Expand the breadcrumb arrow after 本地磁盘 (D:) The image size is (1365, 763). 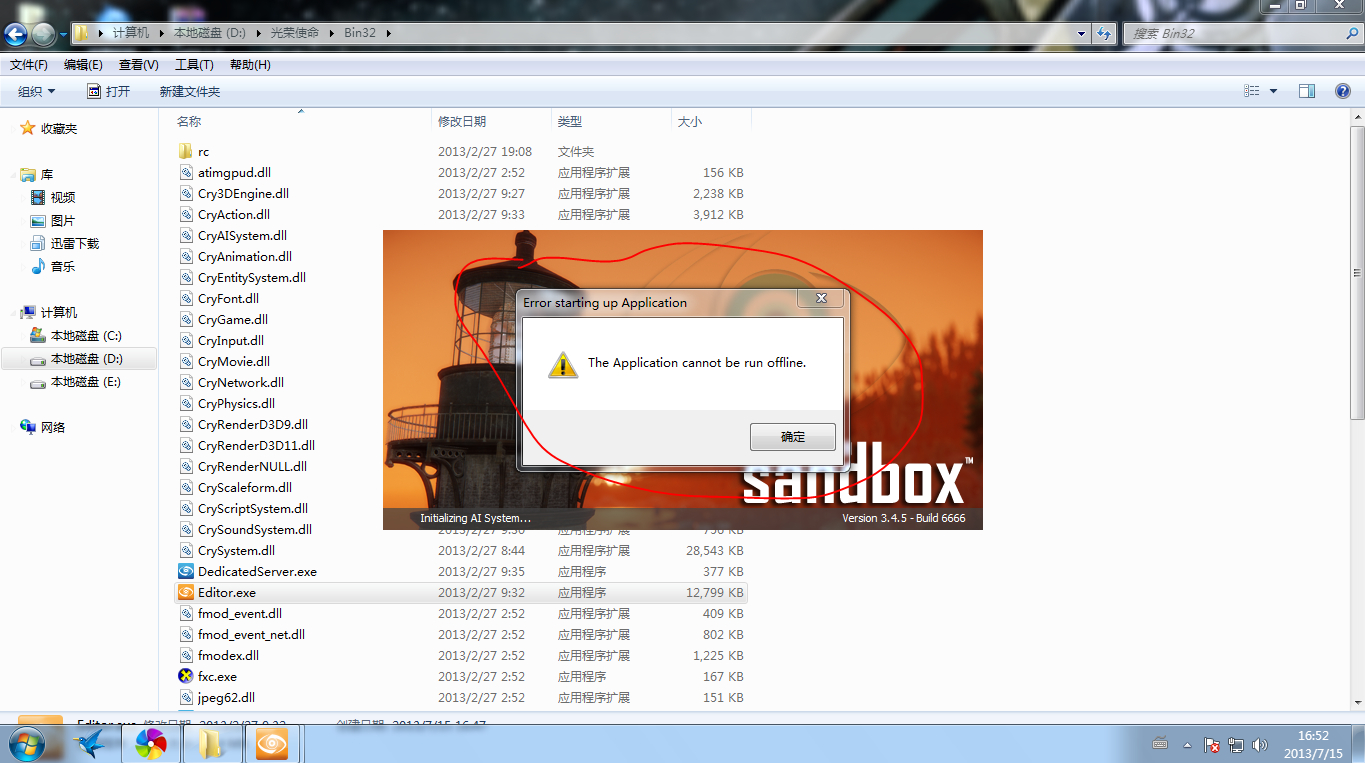(x=258, y=33)
